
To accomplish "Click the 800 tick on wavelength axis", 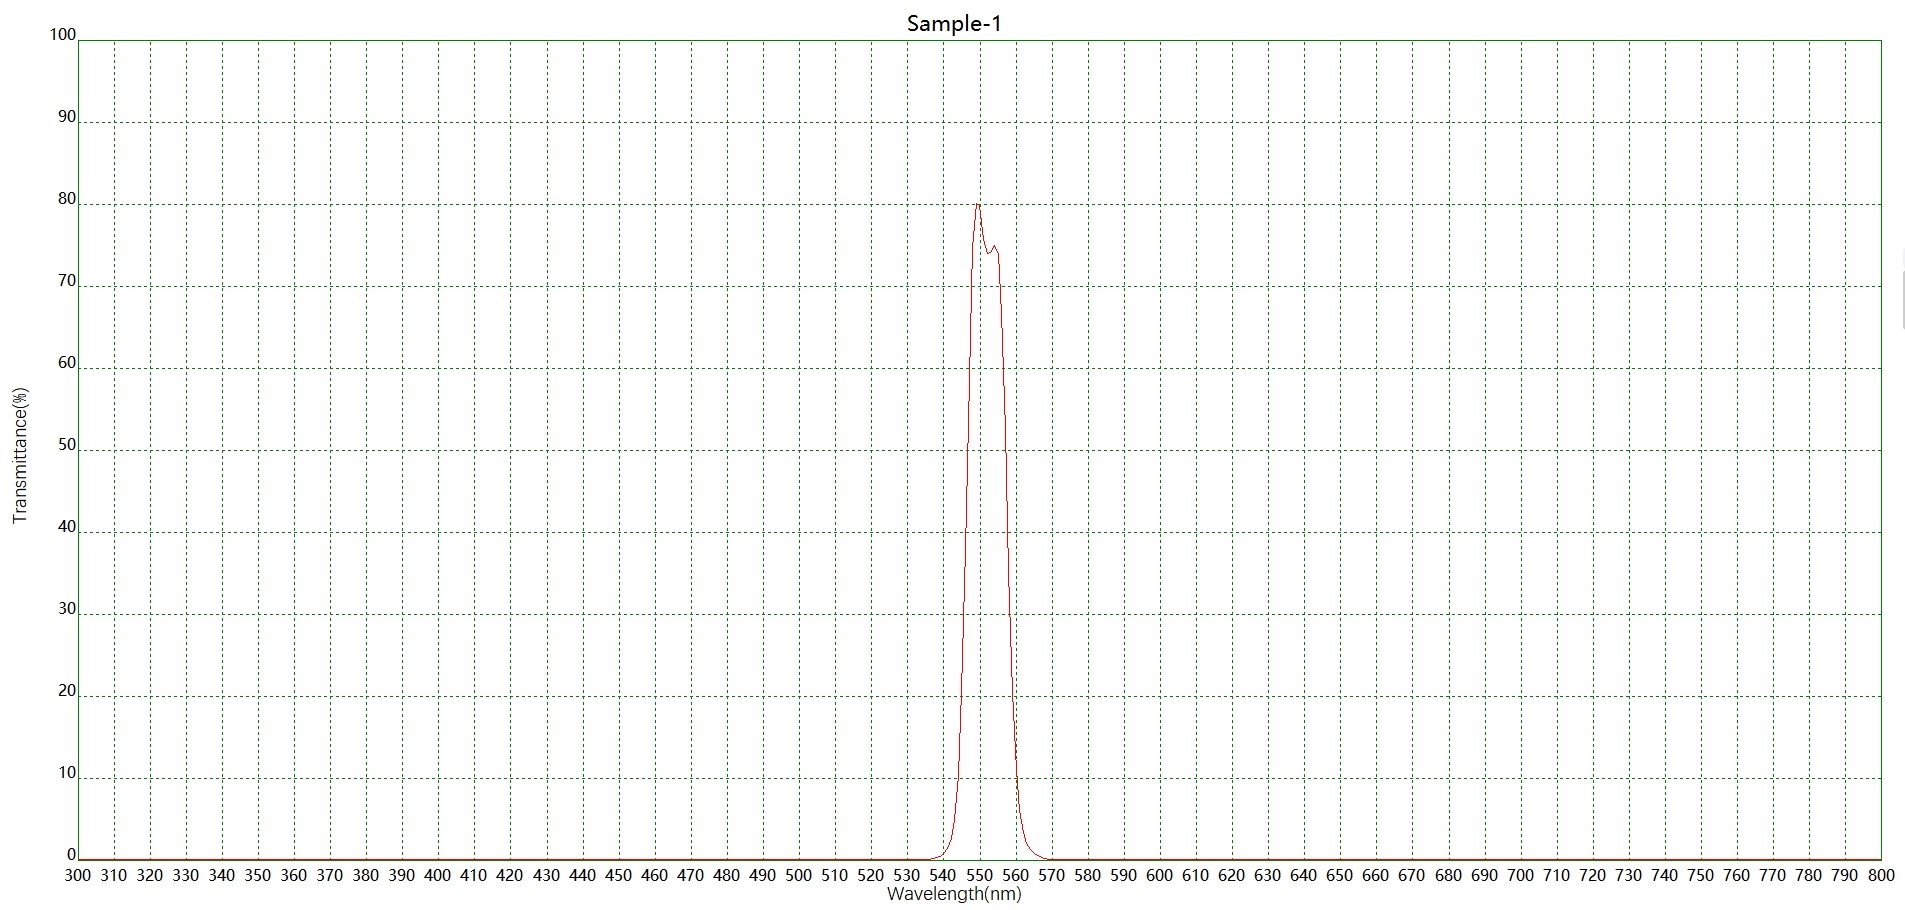I will tap(1880, 875).
